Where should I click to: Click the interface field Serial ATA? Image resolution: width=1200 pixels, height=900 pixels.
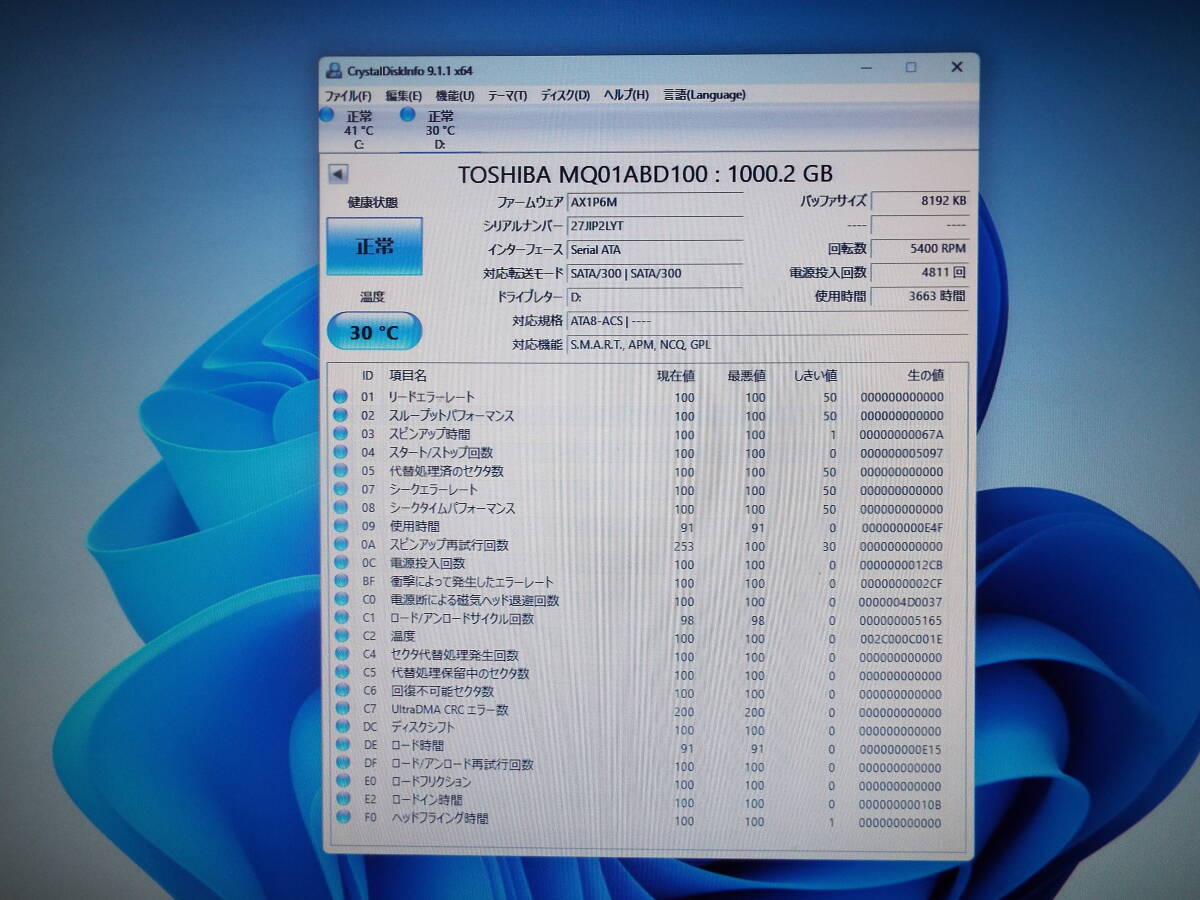pyautogui.click(x=655, y=250)
